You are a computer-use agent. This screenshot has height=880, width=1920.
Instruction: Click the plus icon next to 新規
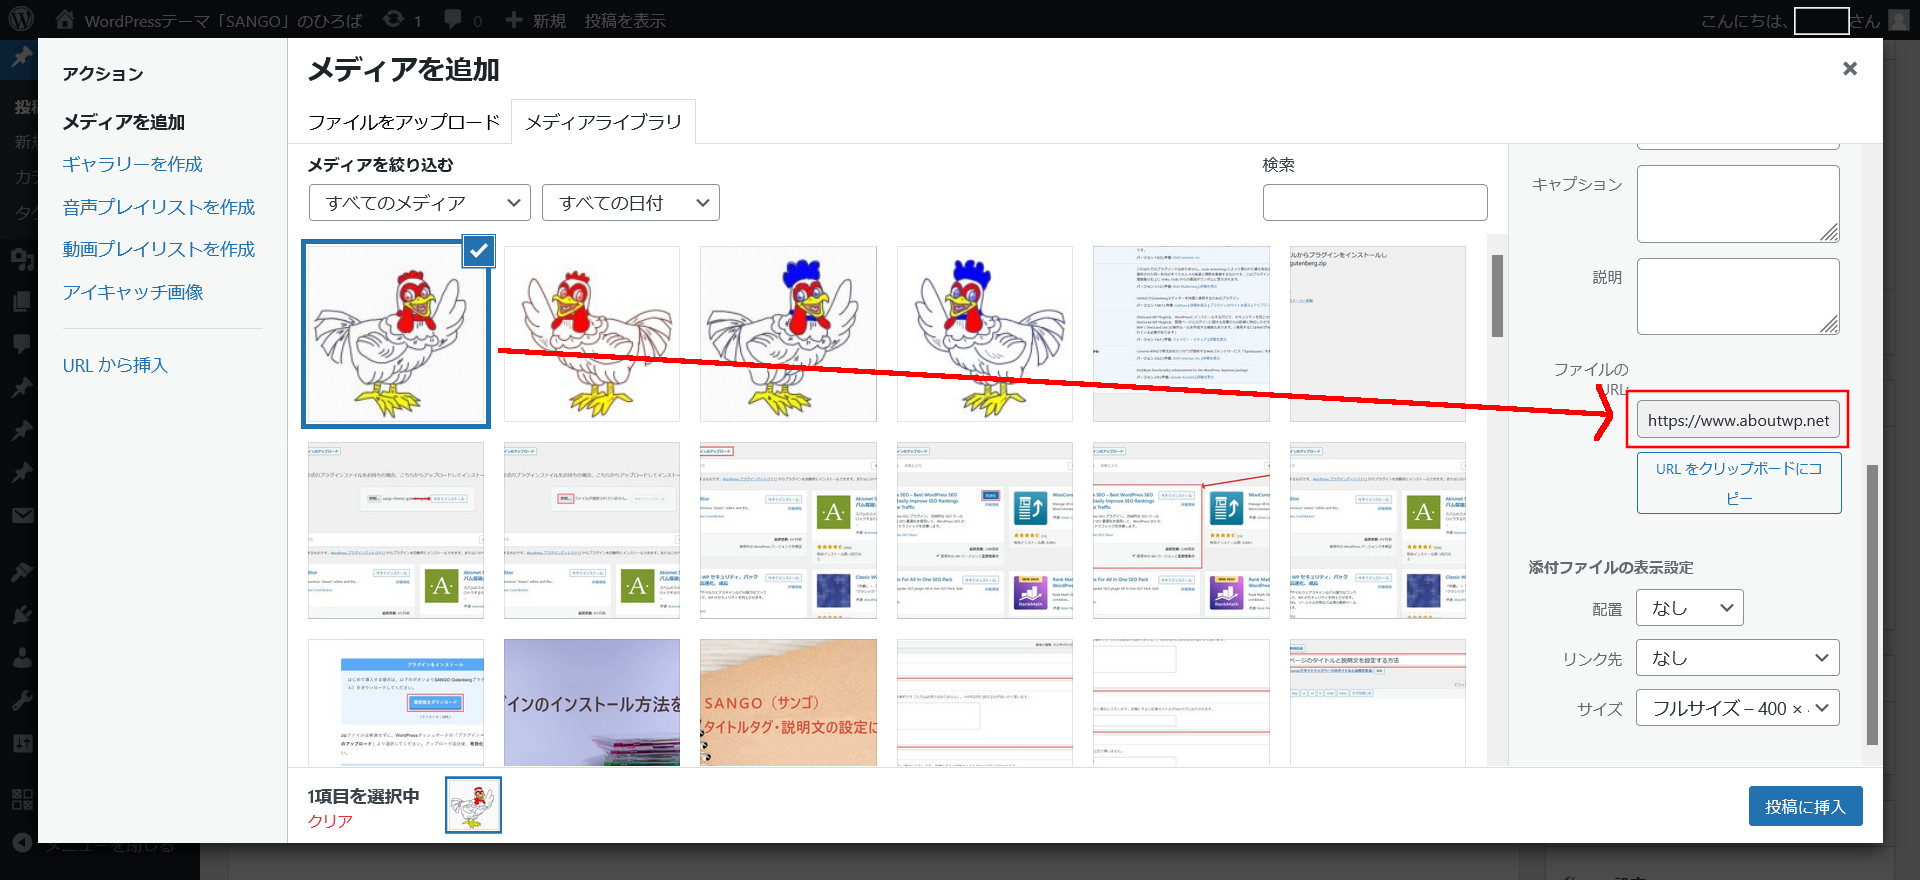tap(514, 20)
